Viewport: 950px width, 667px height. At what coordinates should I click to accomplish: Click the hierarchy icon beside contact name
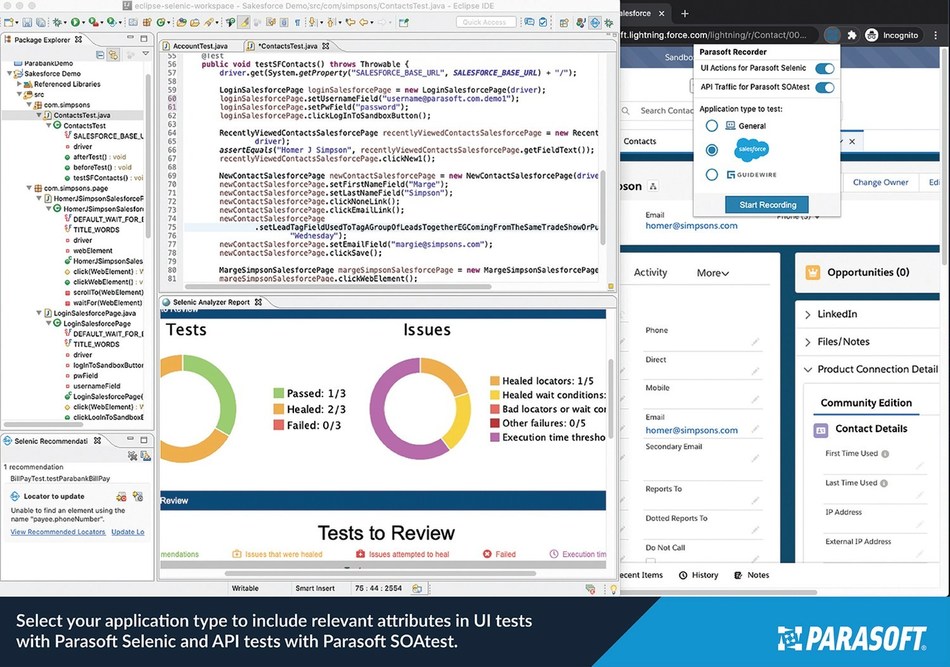click(653, 186)
